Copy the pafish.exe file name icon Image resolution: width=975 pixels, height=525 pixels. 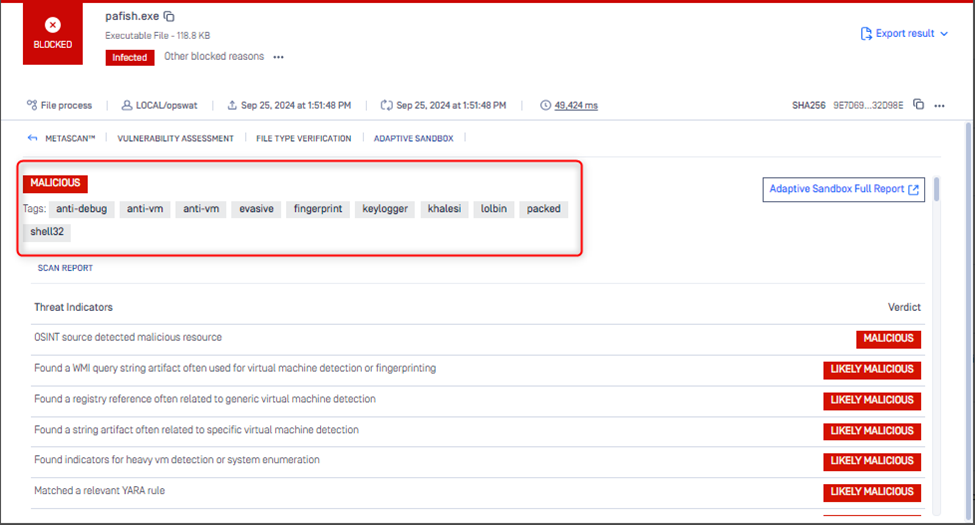click(169, 17)
